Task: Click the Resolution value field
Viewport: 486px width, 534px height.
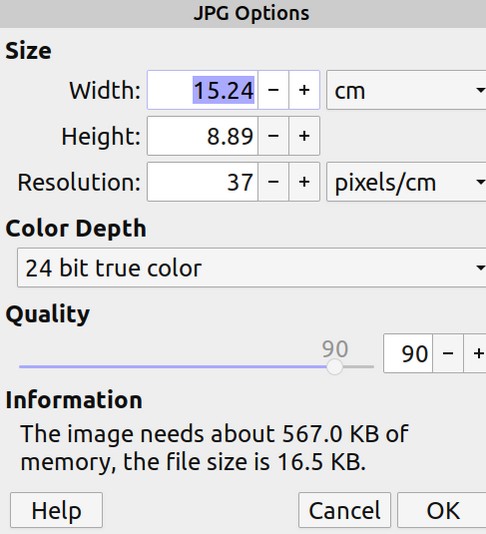Action: pyautogui.click(x=203, y=182)
